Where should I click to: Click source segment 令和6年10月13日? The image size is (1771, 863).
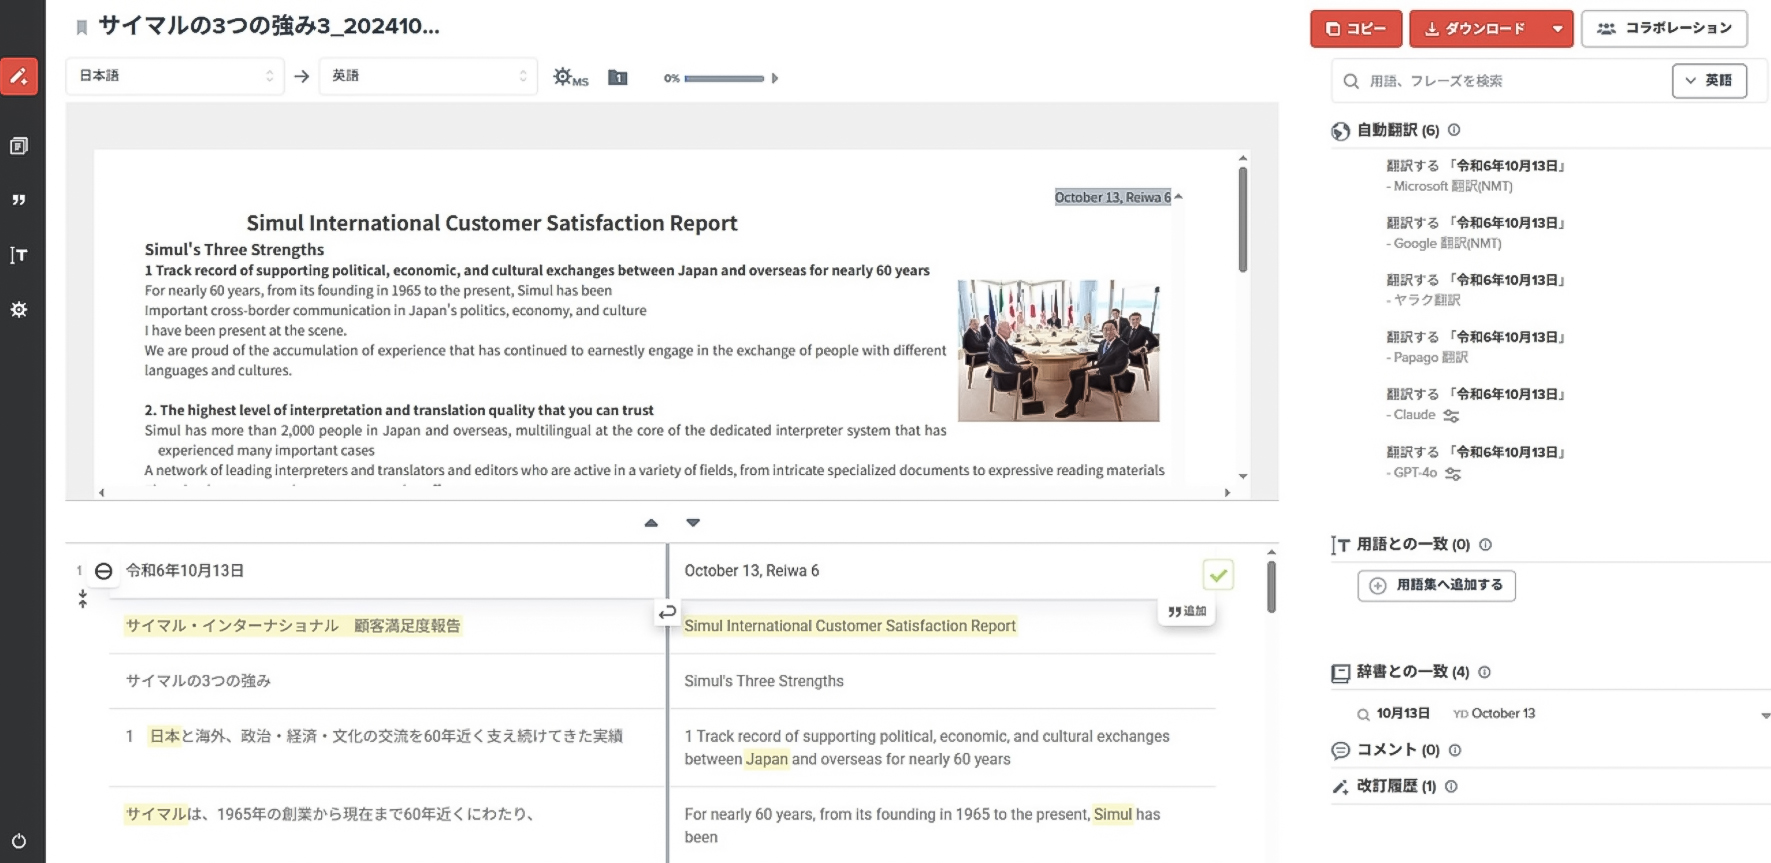(x=185, y=571)
